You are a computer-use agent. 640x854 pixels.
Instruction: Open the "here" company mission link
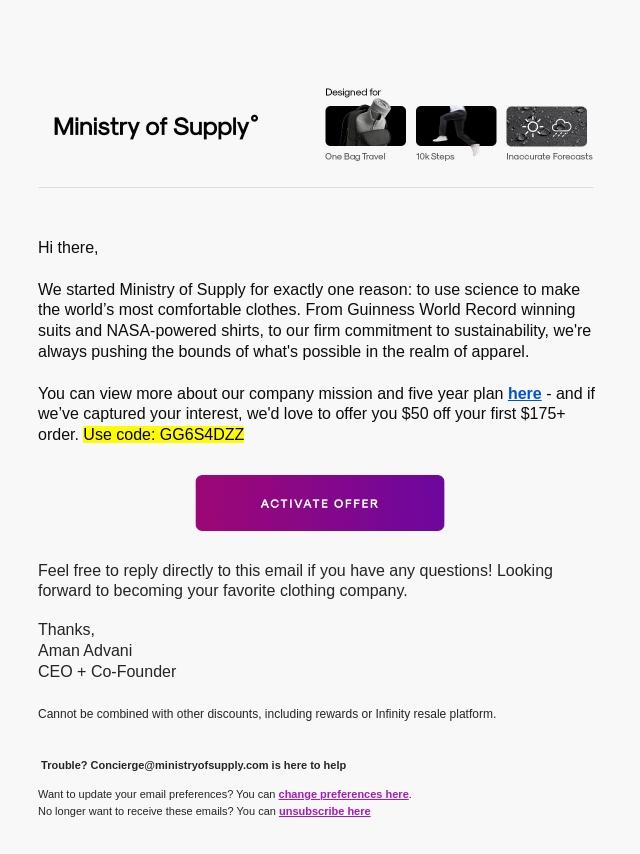point(524,394)
